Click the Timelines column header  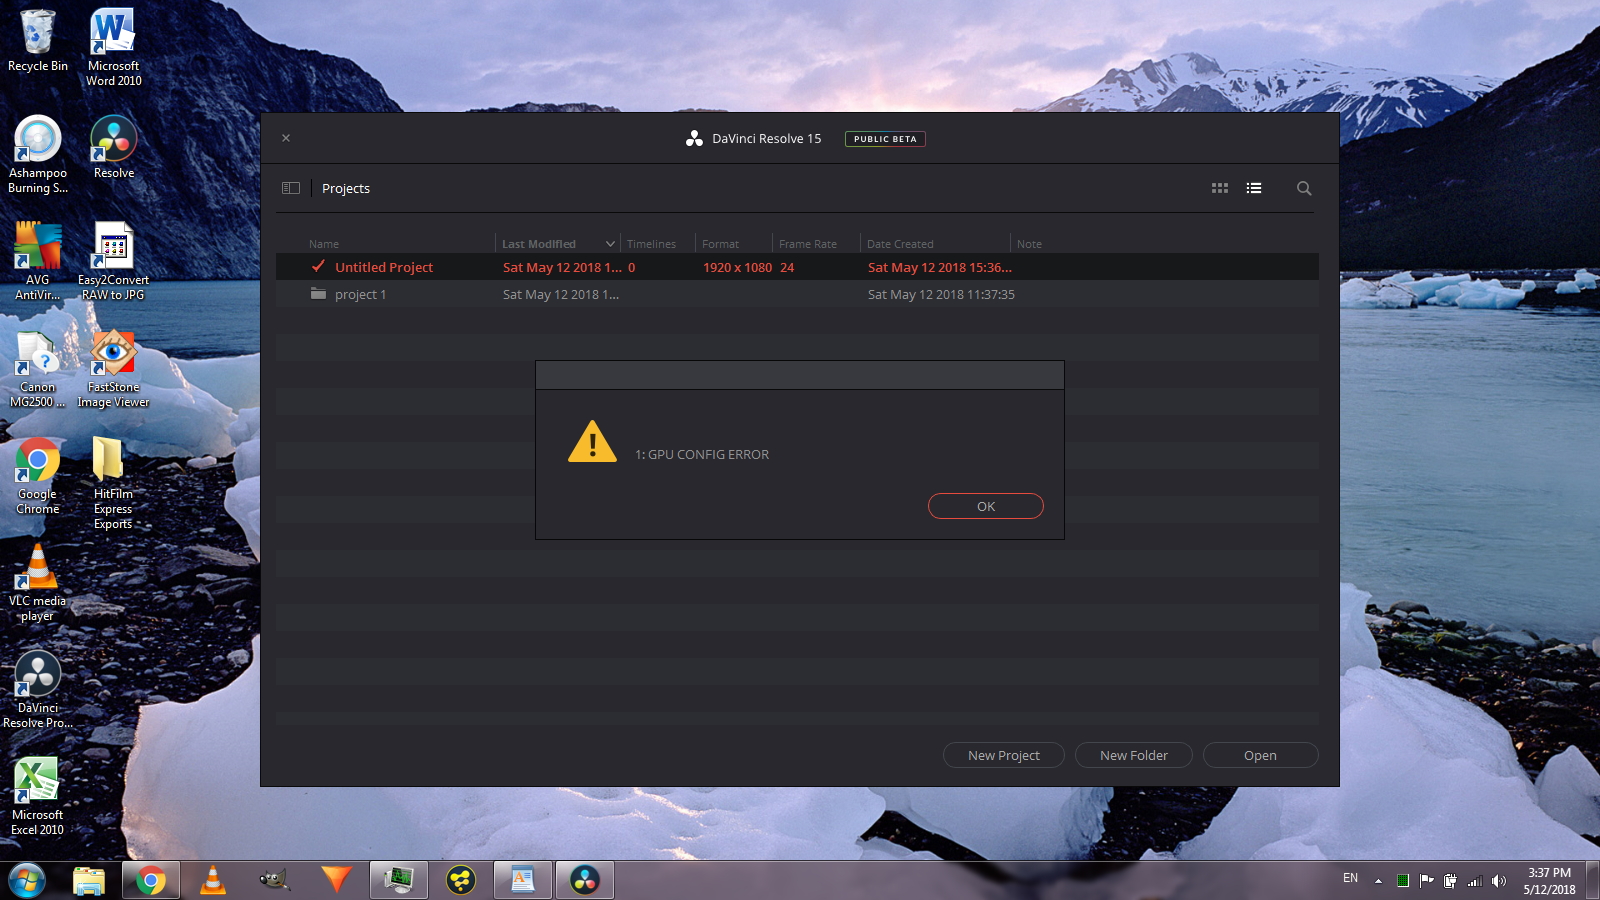651,244
